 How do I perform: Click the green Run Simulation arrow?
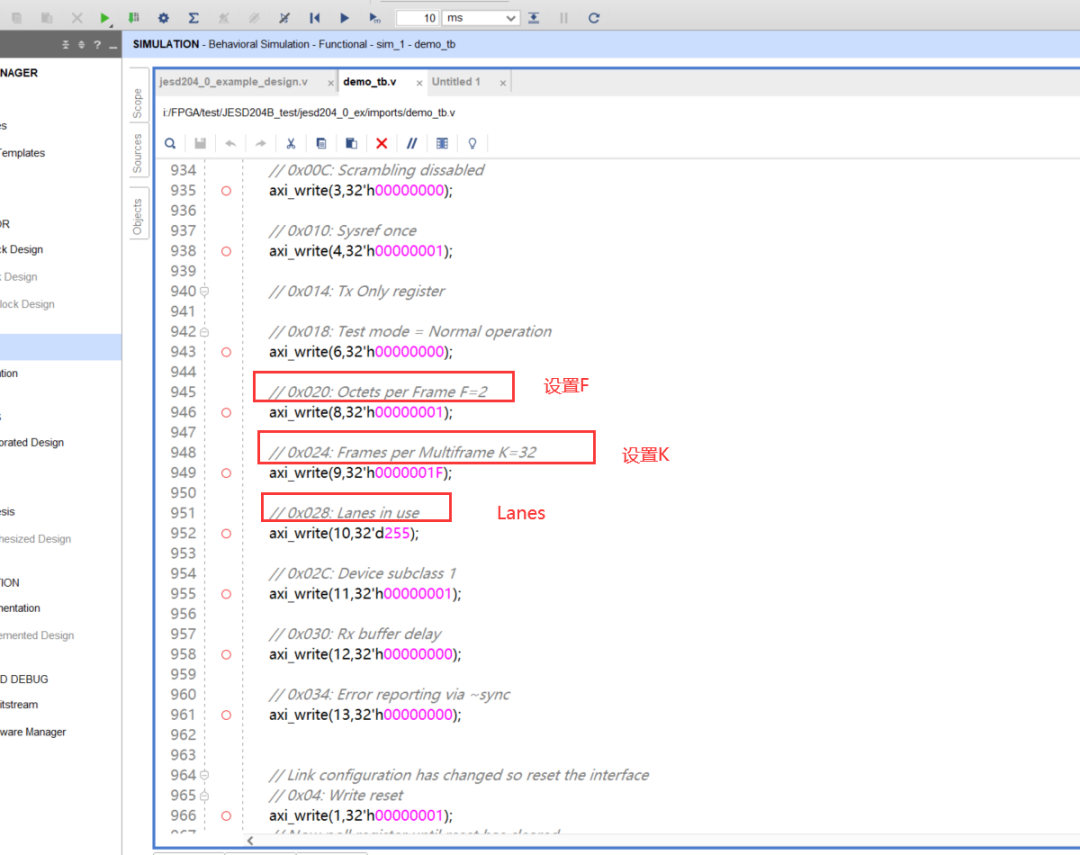[105, 18]
